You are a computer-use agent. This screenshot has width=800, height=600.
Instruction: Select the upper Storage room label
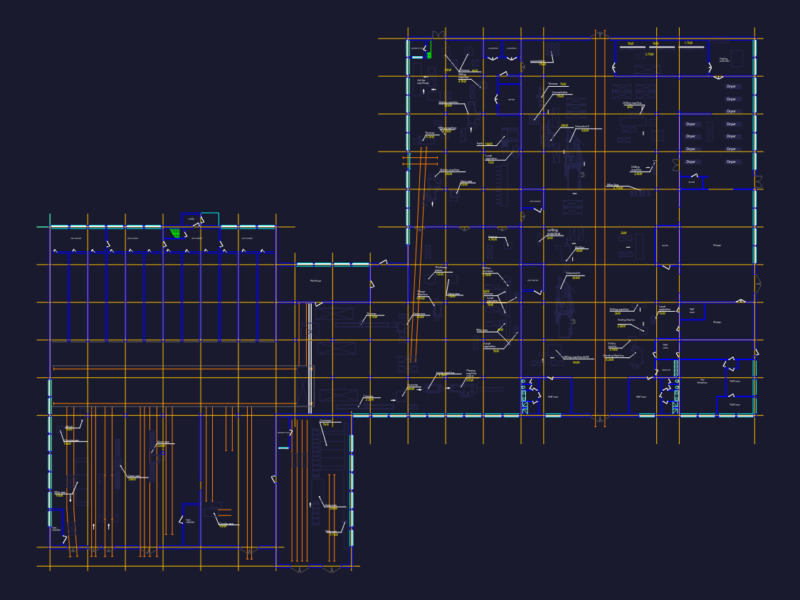point(716,245)
